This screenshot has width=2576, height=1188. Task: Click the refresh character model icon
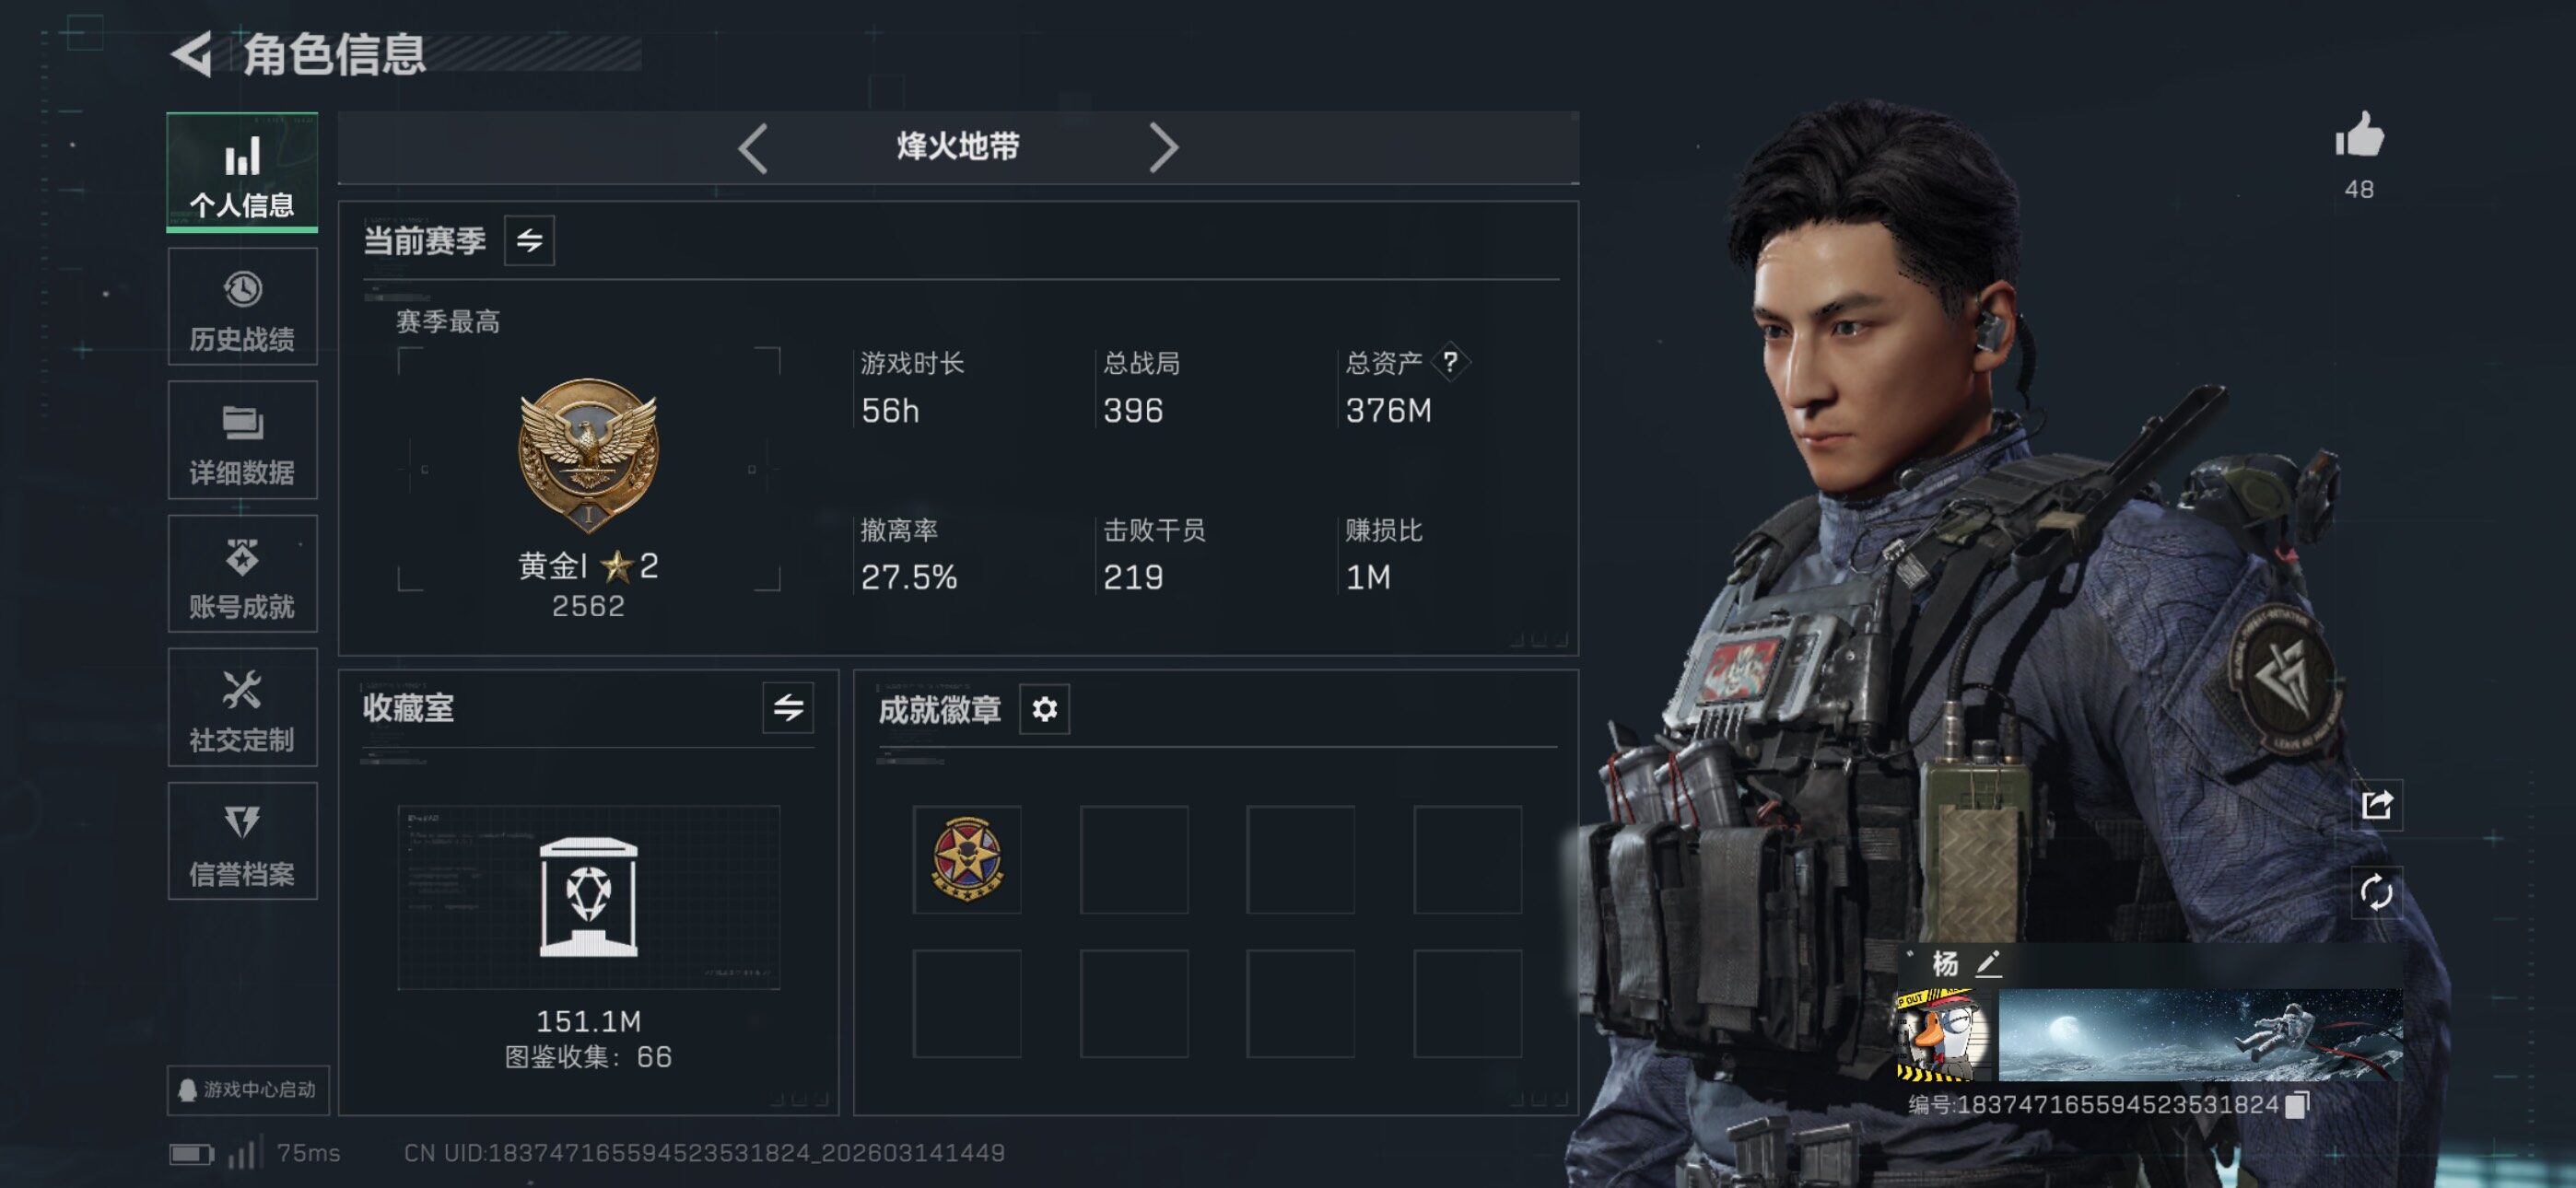(2376, 892)
